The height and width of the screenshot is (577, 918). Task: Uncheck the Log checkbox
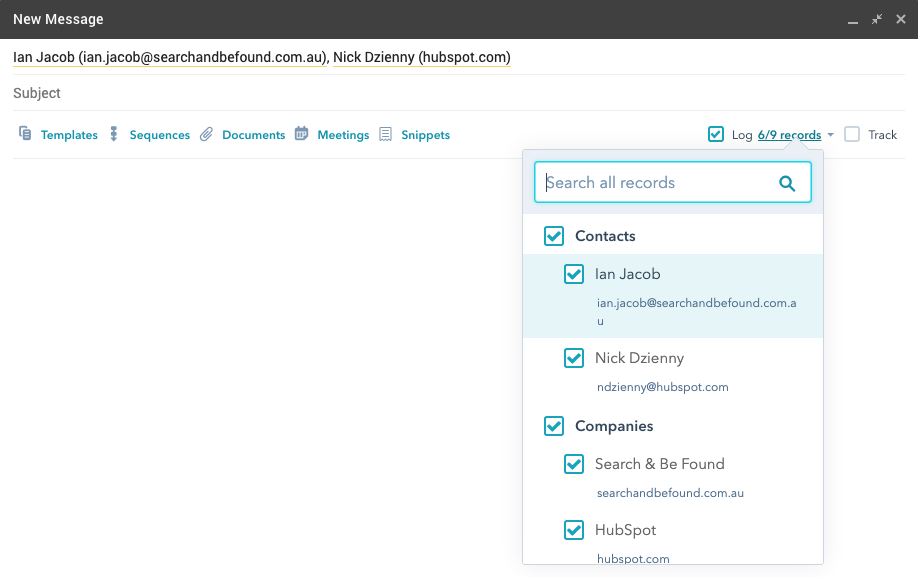[x=715, y=134]
